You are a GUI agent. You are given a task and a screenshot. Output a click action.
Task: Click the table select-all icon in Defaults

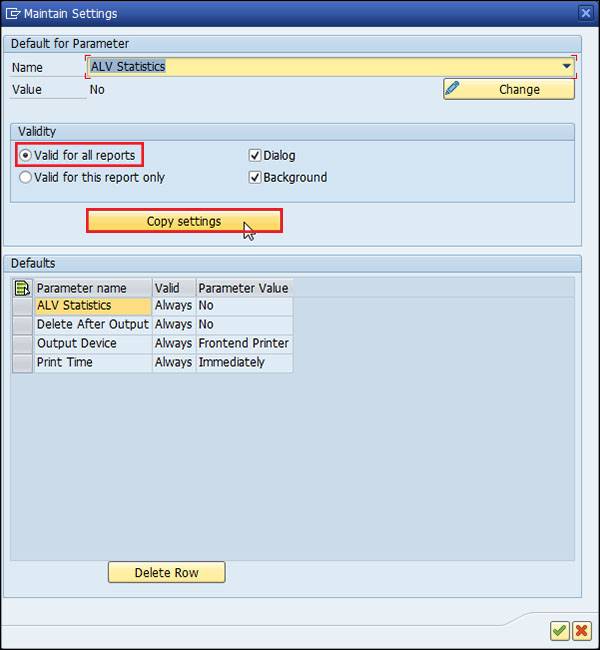pos(22,288)
